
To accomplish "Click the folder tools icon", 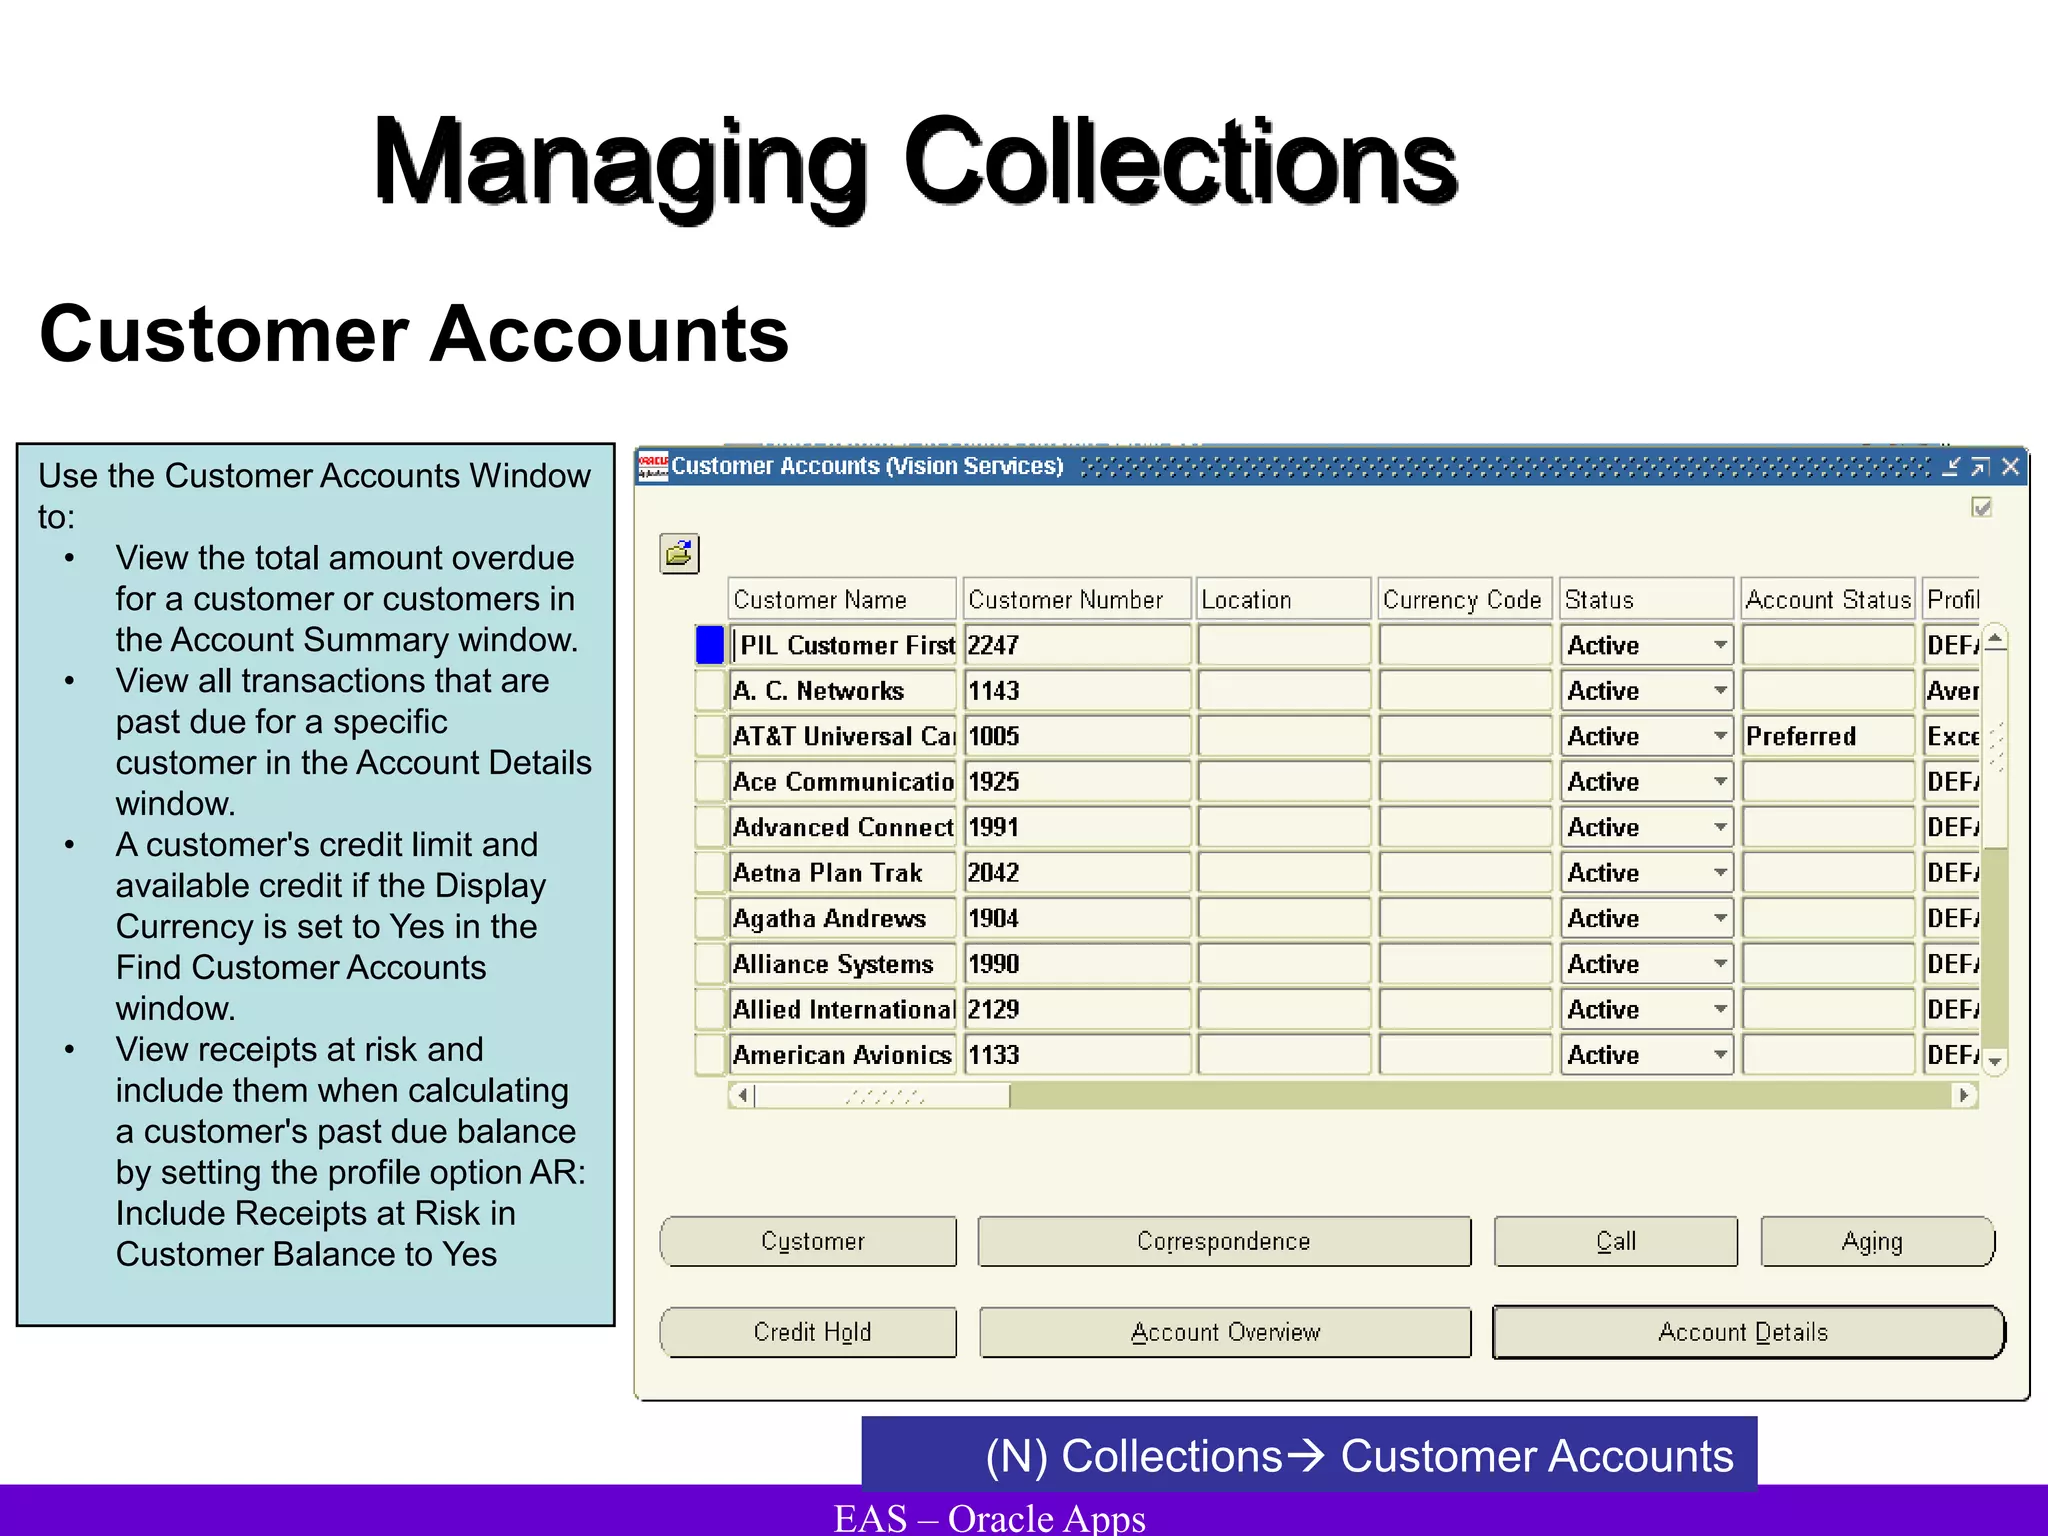I will pyautogui.click(x=679, y=553).
